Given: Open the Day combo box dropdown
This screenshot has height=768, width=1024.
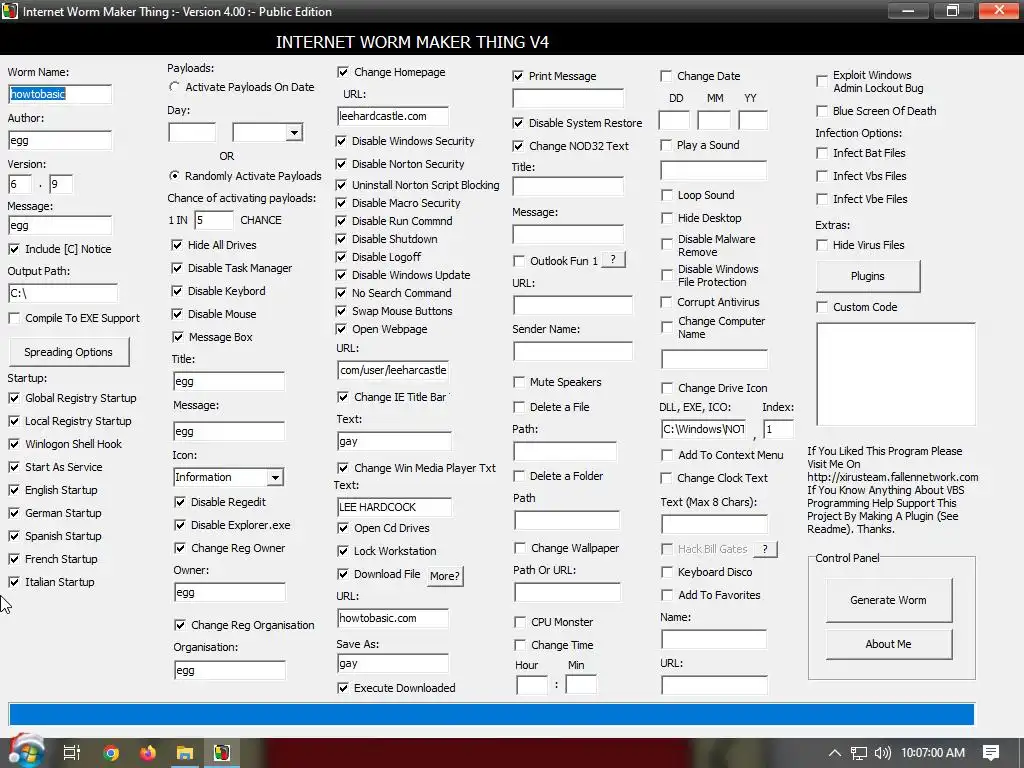Looking at the screenshot, I should [x=294, y=133].
